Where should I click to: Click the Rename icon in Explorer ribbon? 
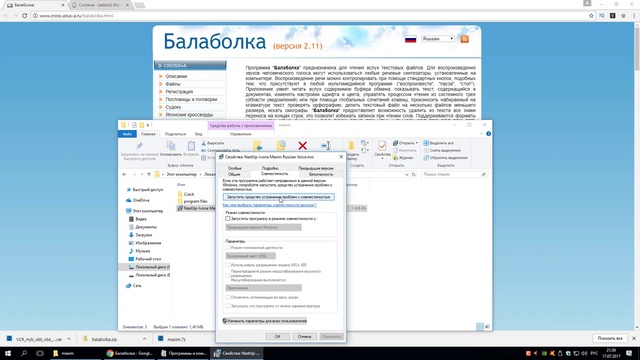(326, 146)
